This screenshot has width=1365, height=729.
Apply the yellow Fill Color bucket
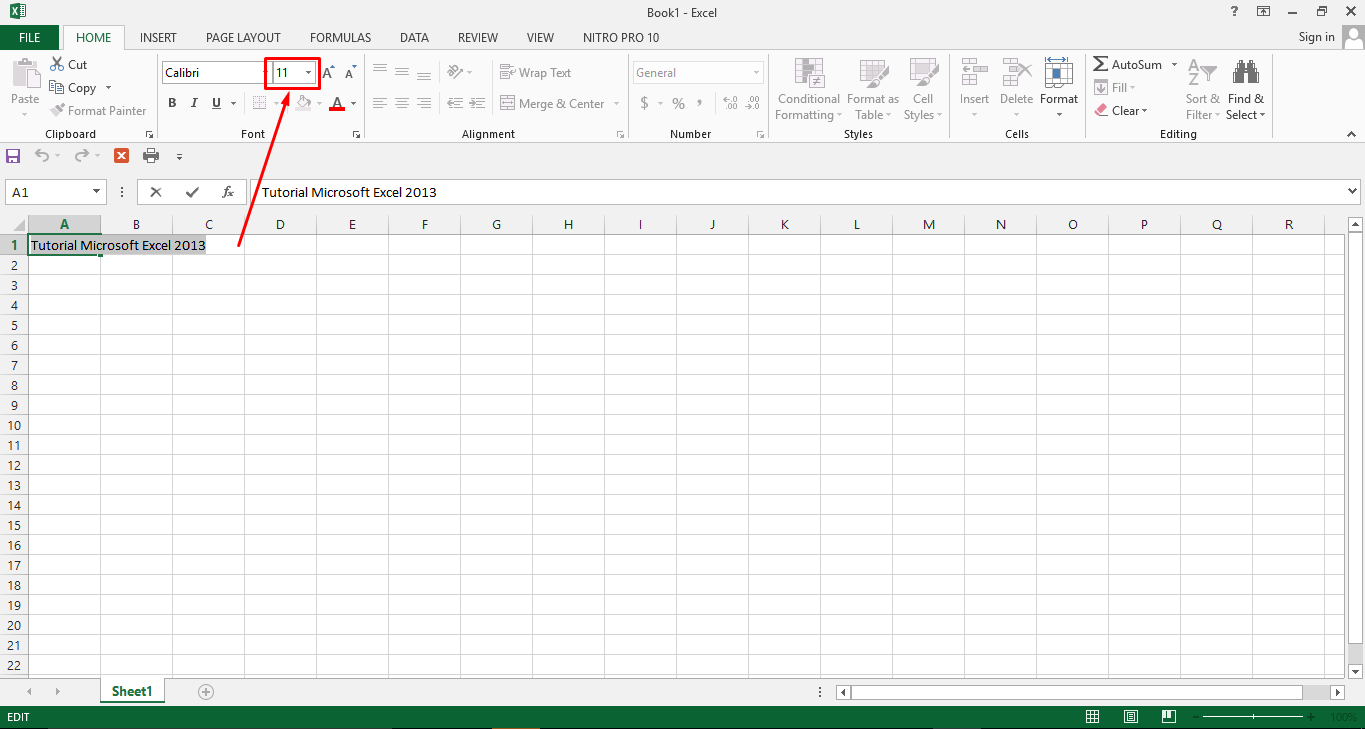[304, 103]
